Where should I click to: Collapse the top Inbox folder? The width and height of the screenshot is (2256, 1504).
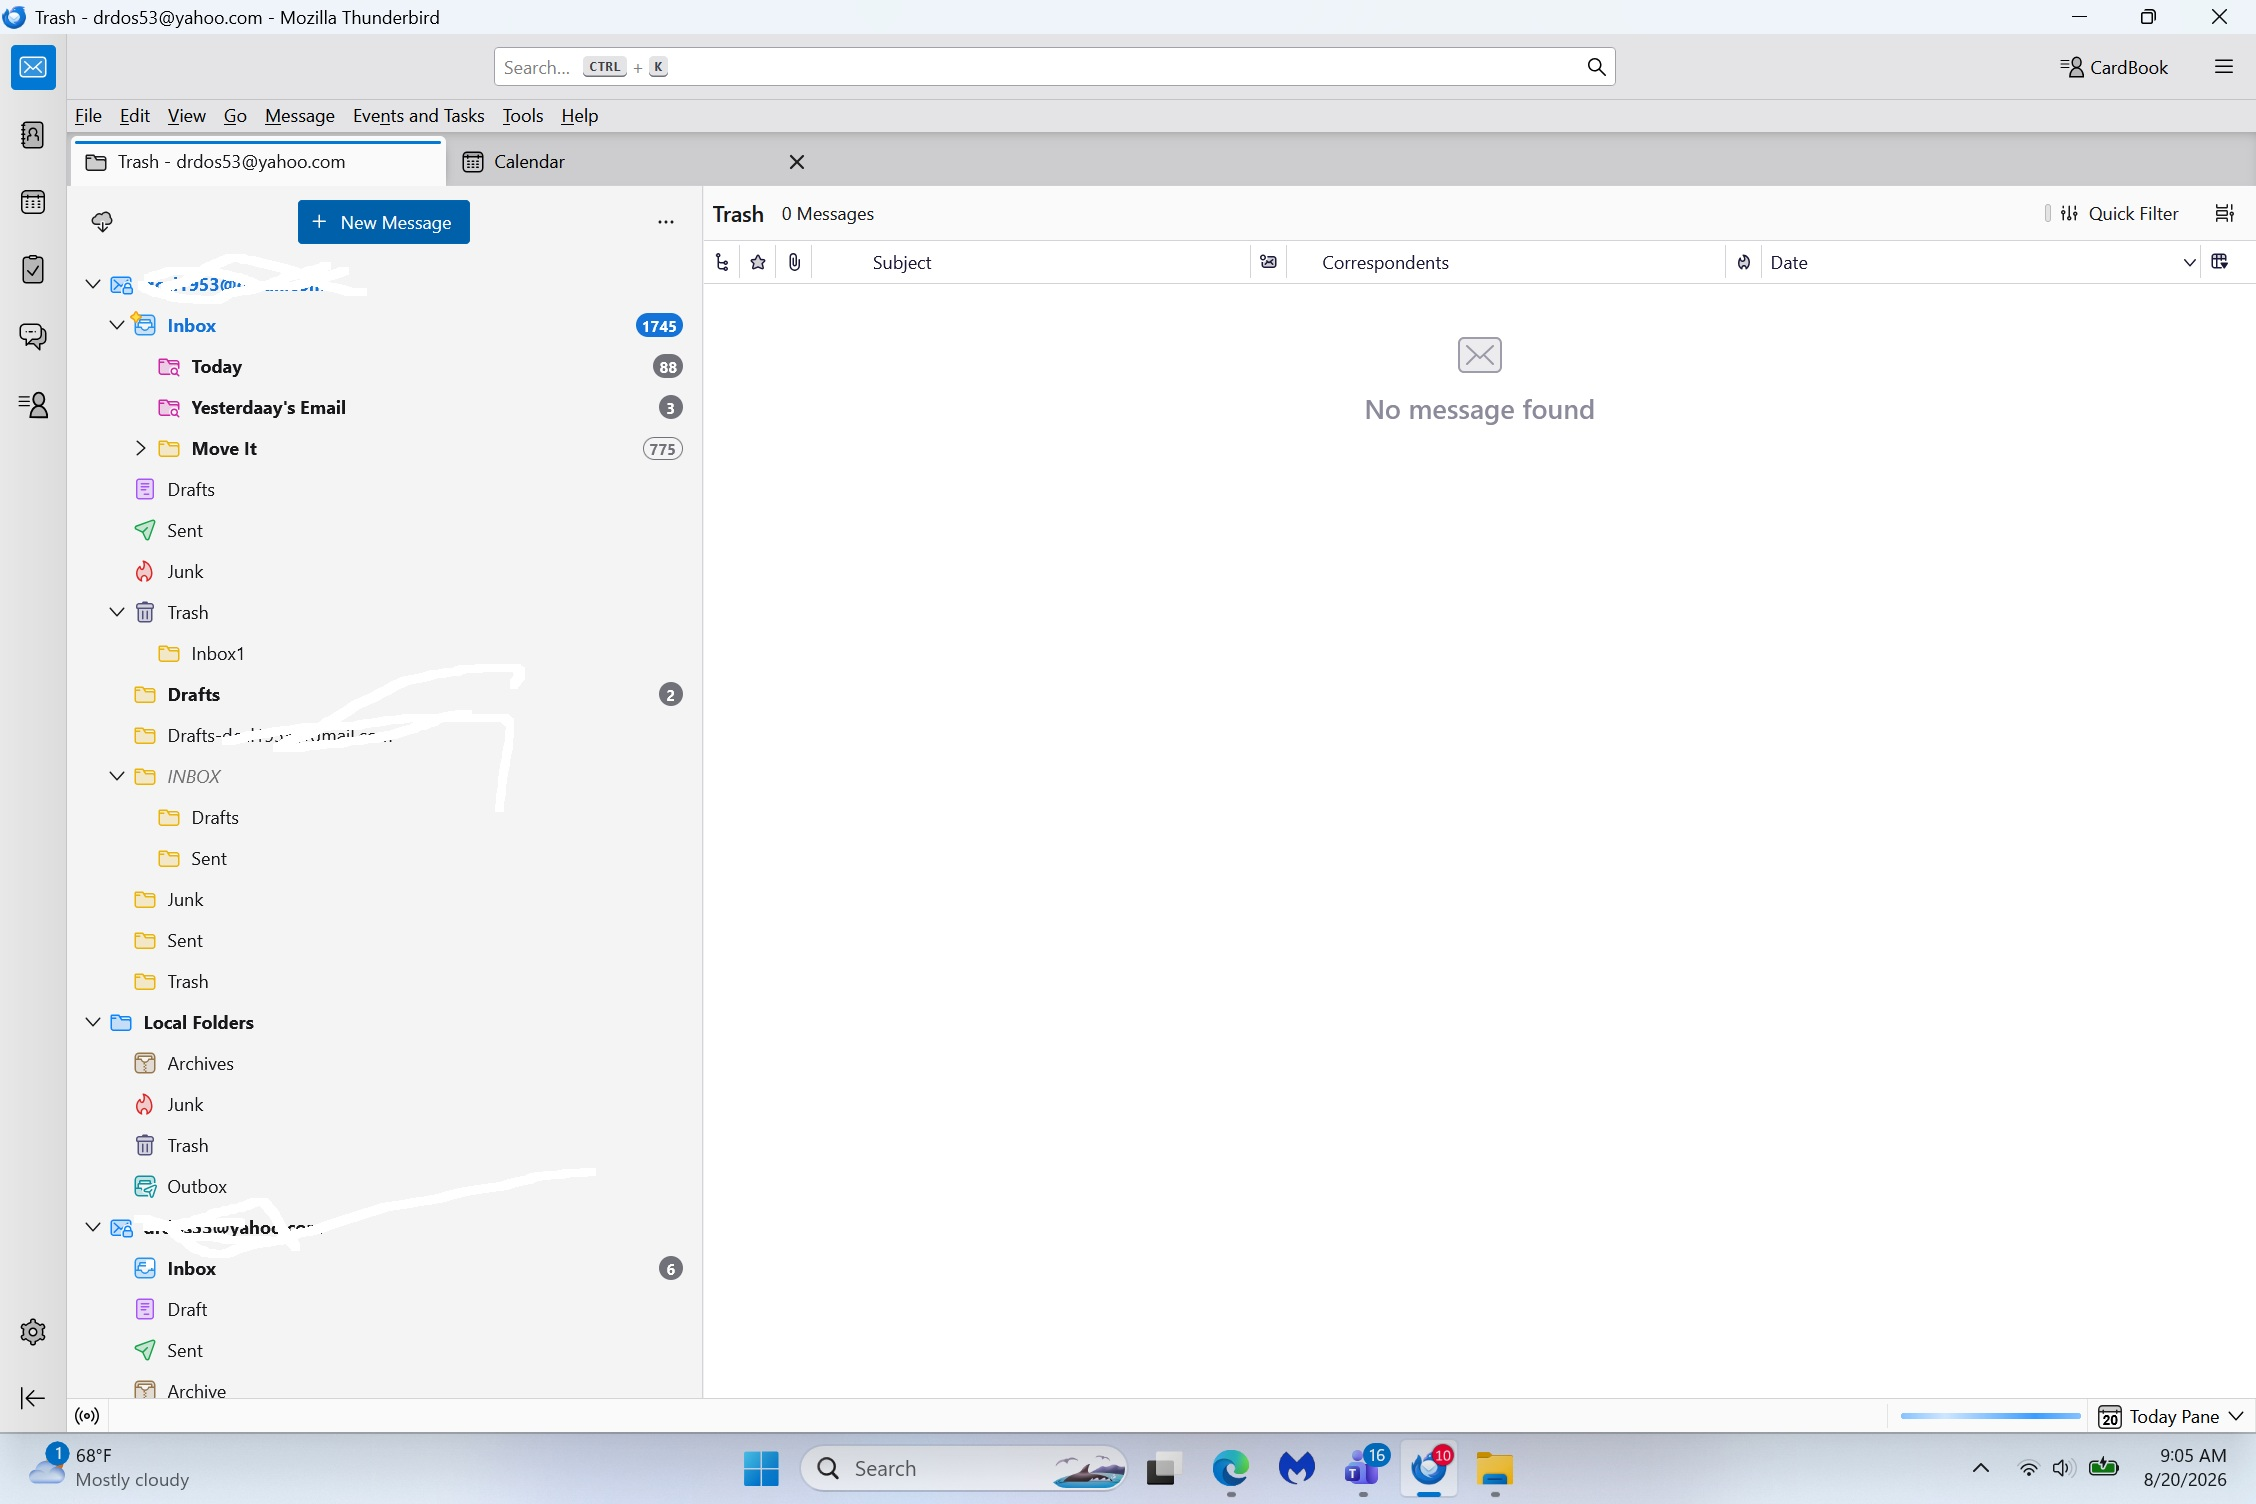(x=117, y=325)
